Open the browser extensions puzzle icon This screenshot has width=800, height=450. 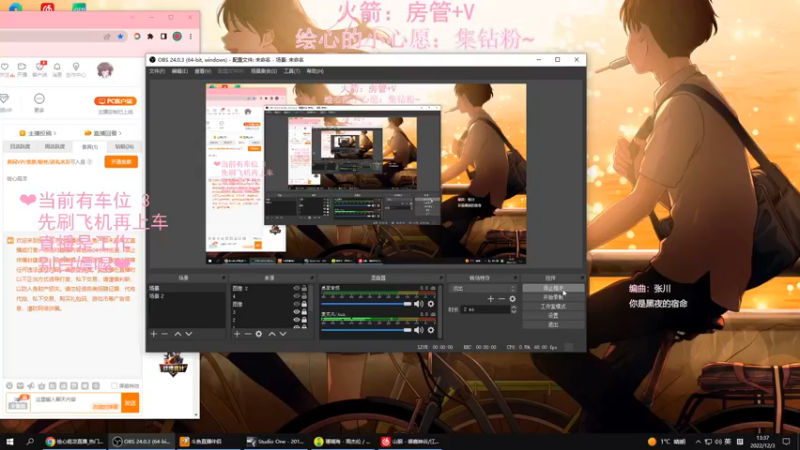click(151, 36)
